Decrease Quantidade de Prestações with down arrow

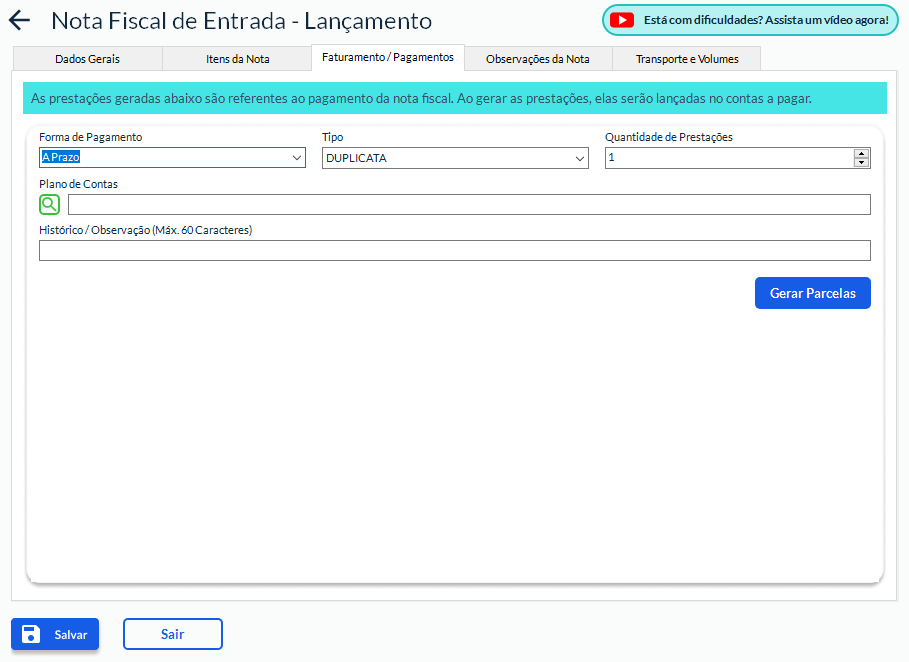(x=861, y=162)
